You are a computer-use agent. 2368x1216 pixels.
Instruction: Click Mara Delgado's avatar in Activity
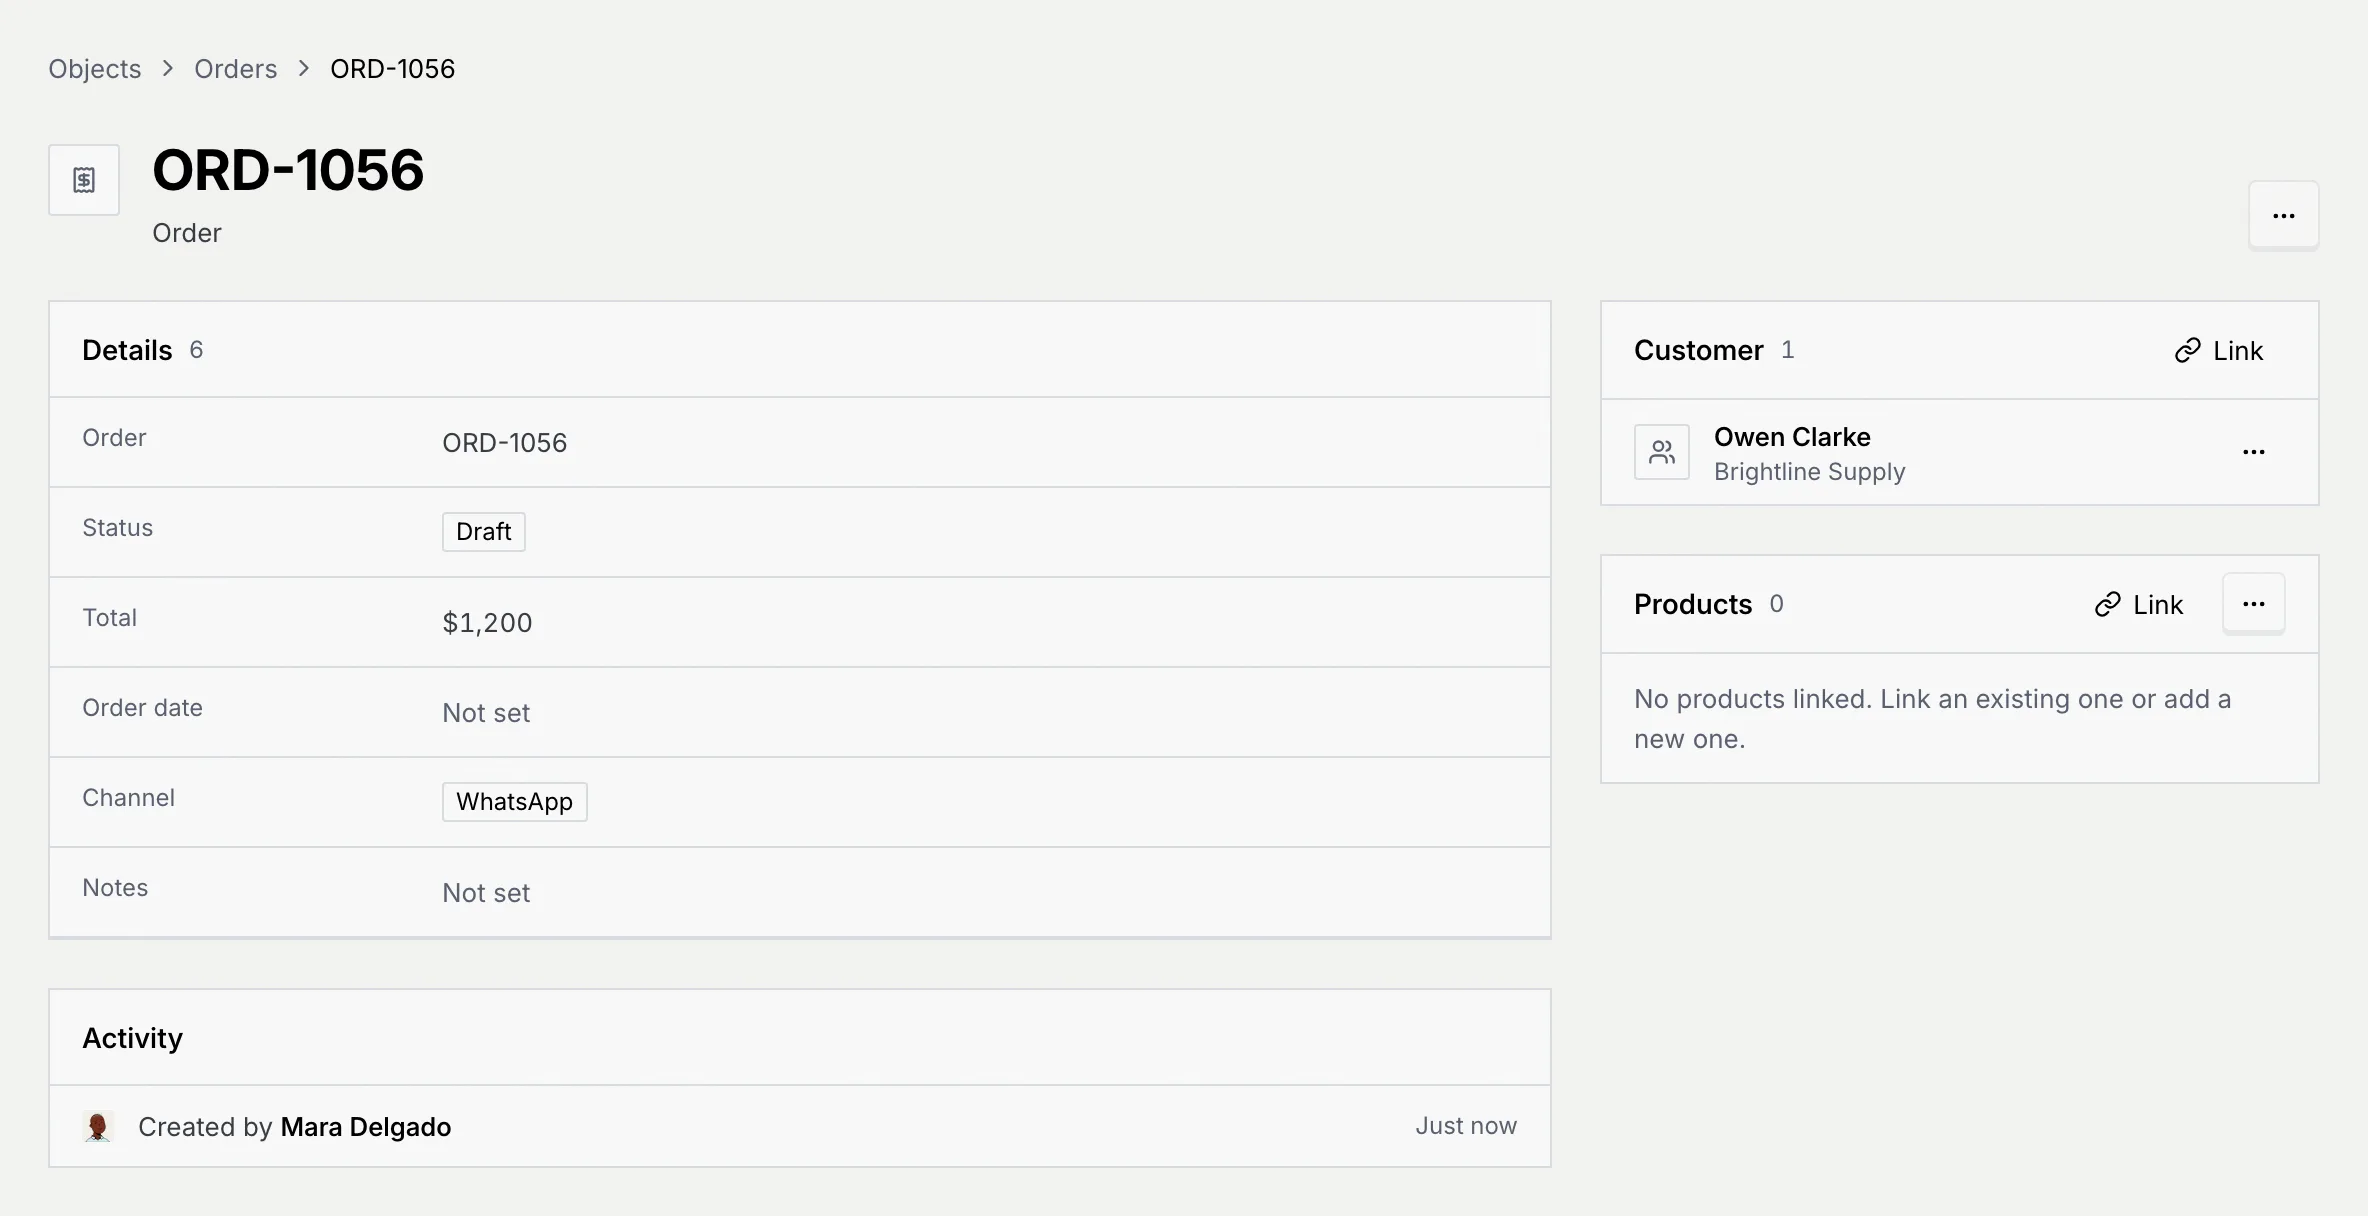[98, 1126]
